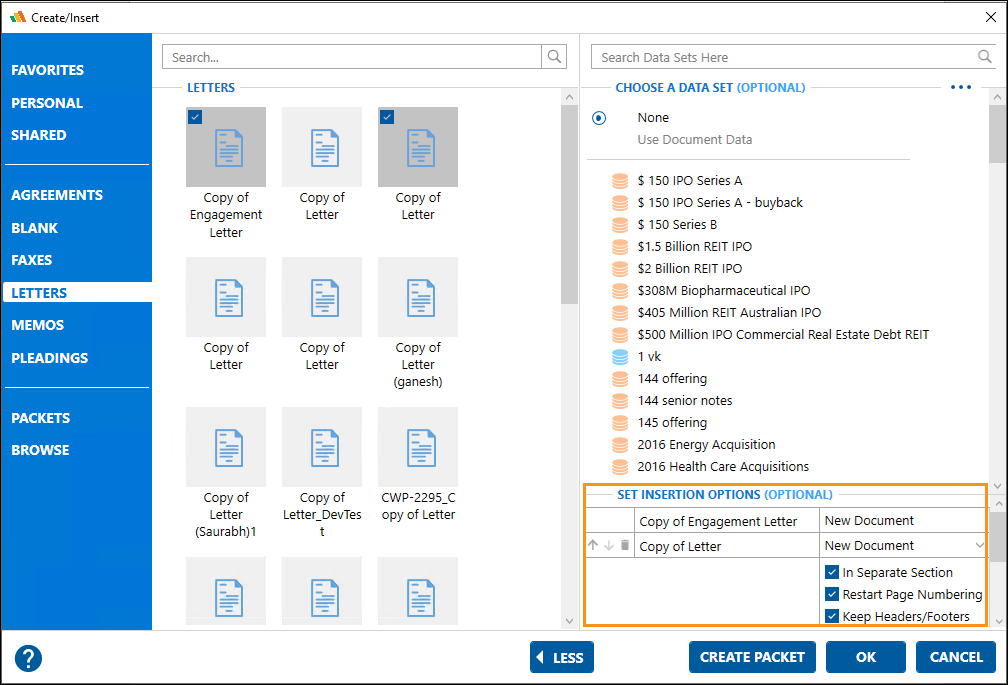Viewport: 1008px width, 685px height.
Task: Select the $308M Biopharmaceutical IPO icon
Action: [620, 290]
